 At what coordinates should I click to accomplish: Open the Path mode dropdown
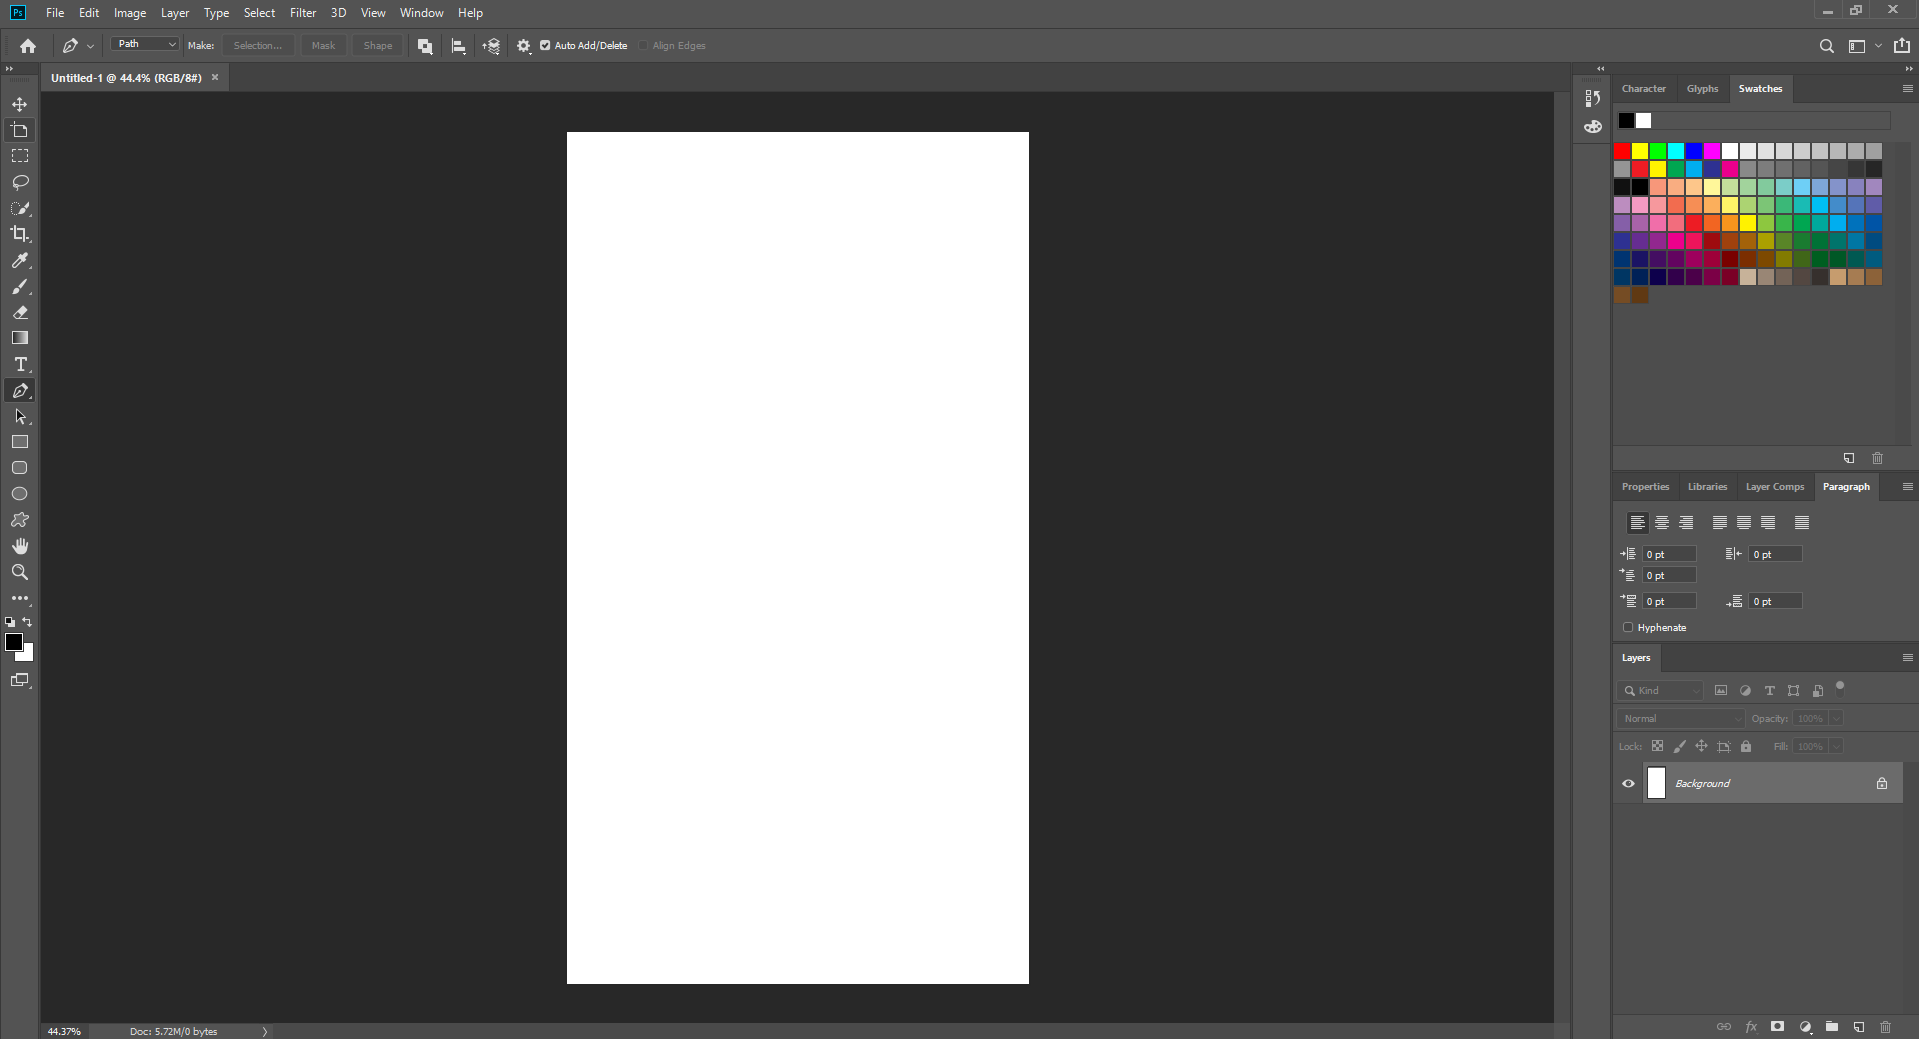[x=143, y=44]
